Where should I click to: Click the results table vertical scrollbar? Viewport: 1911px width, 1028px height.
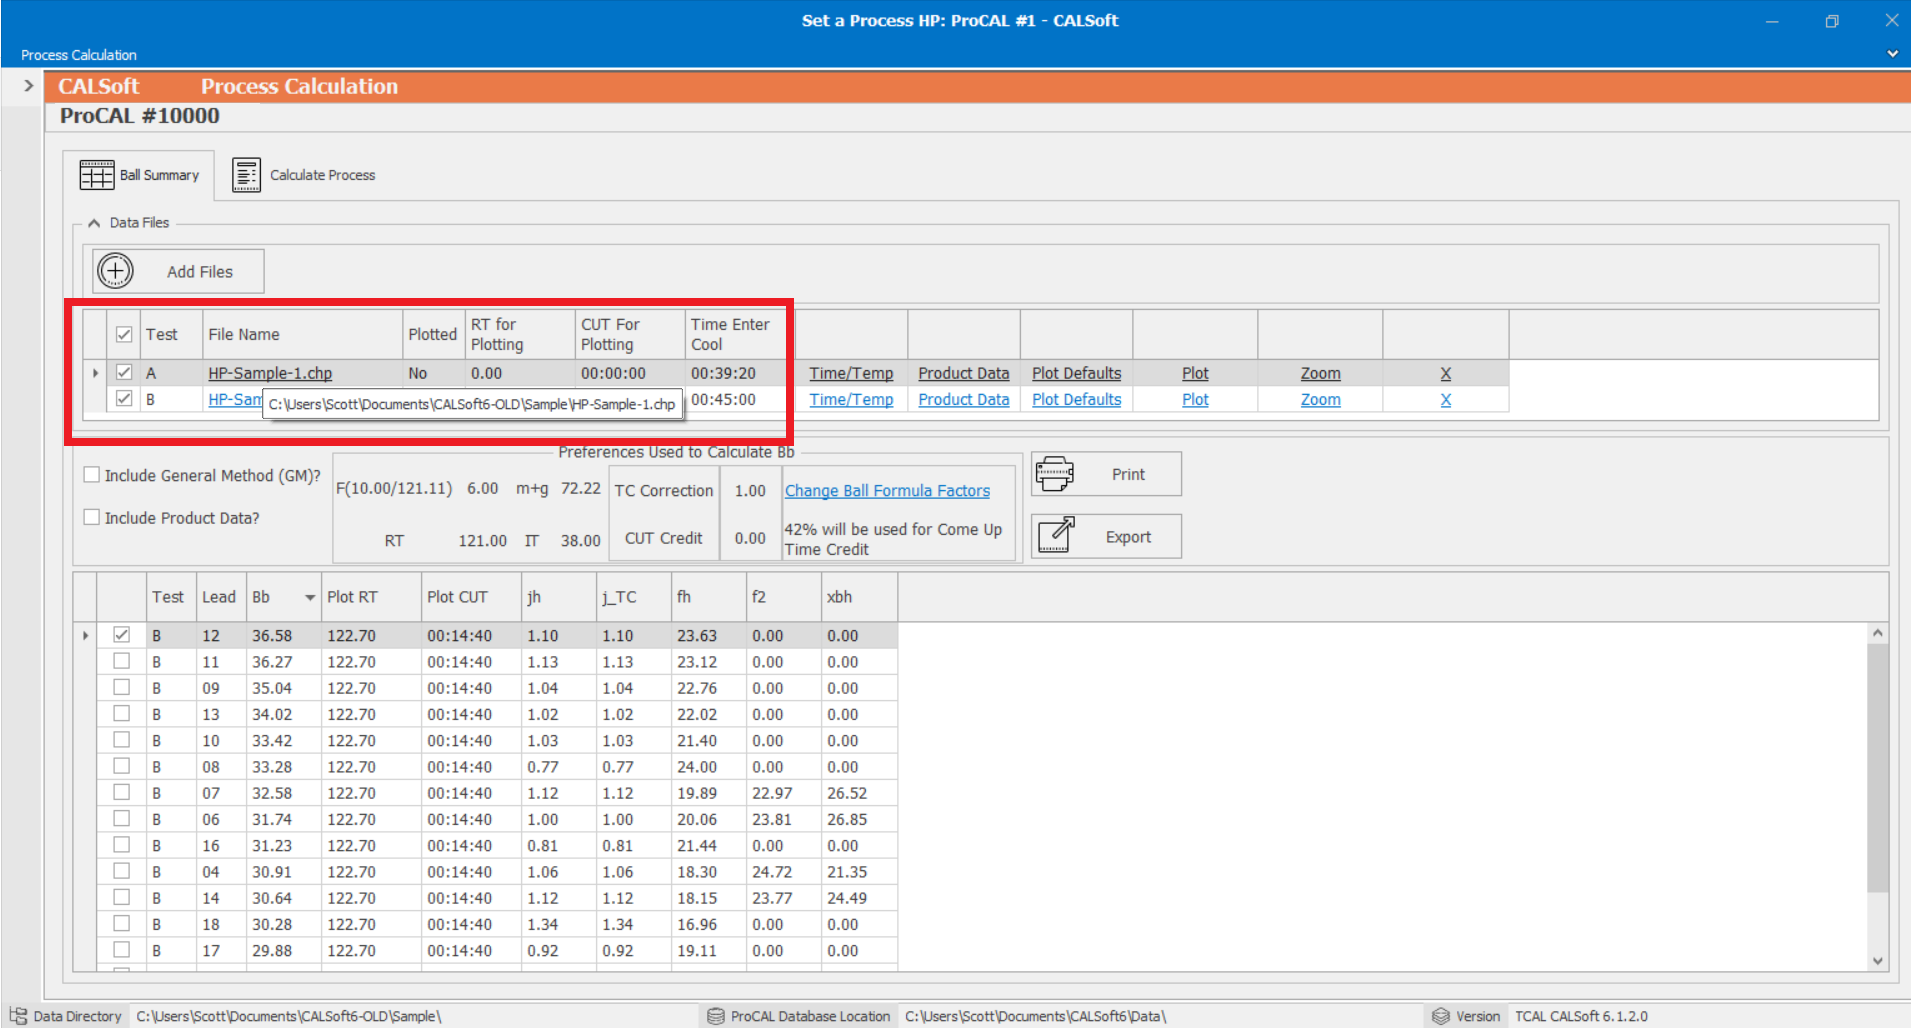(1877, 770)
